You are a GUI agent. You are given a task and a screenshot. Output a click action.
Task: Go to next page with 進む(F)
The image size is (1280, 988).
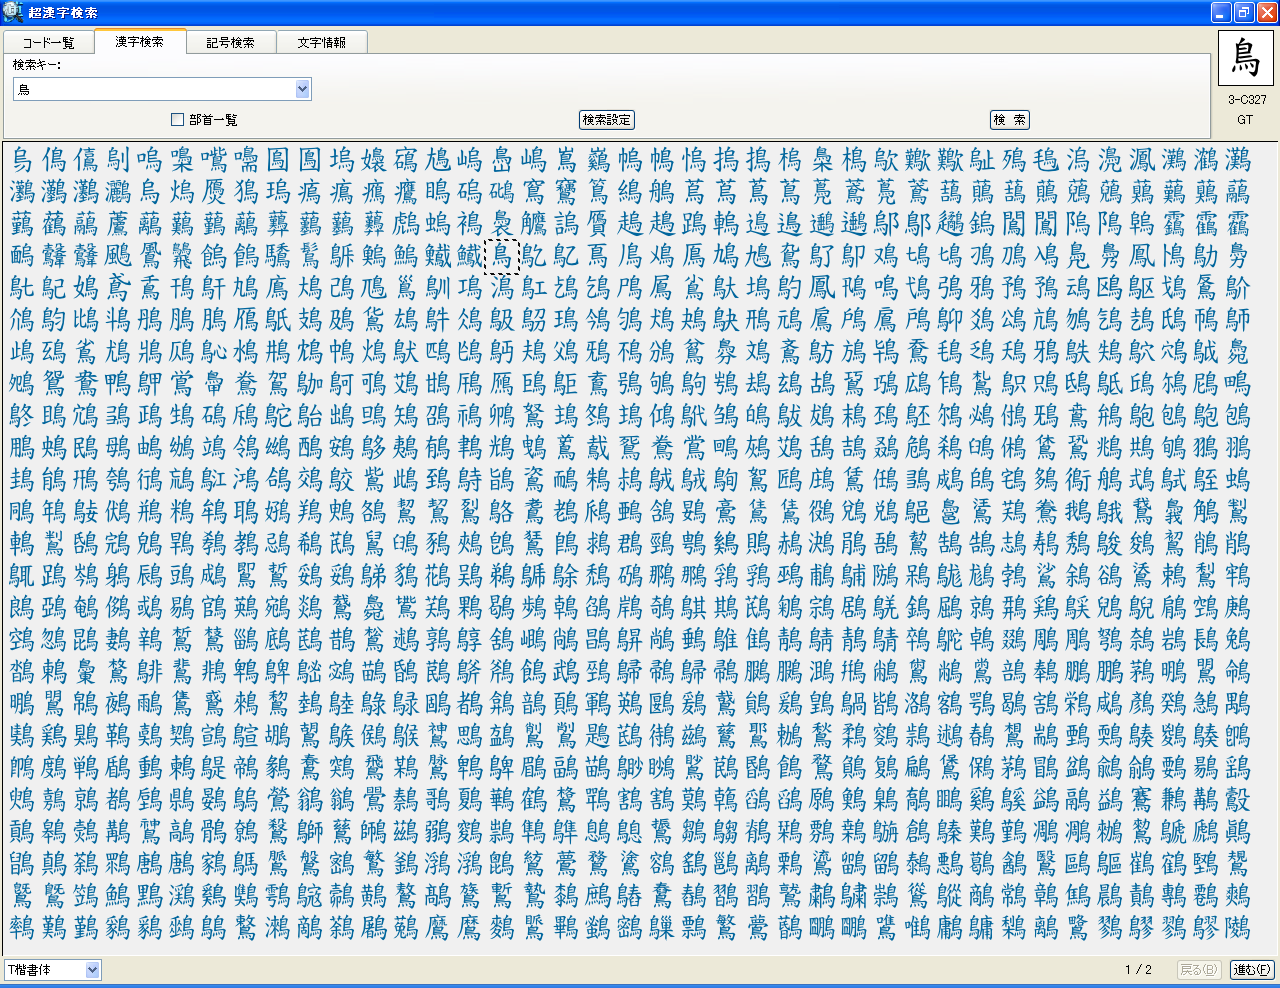tap(1251, 969)
